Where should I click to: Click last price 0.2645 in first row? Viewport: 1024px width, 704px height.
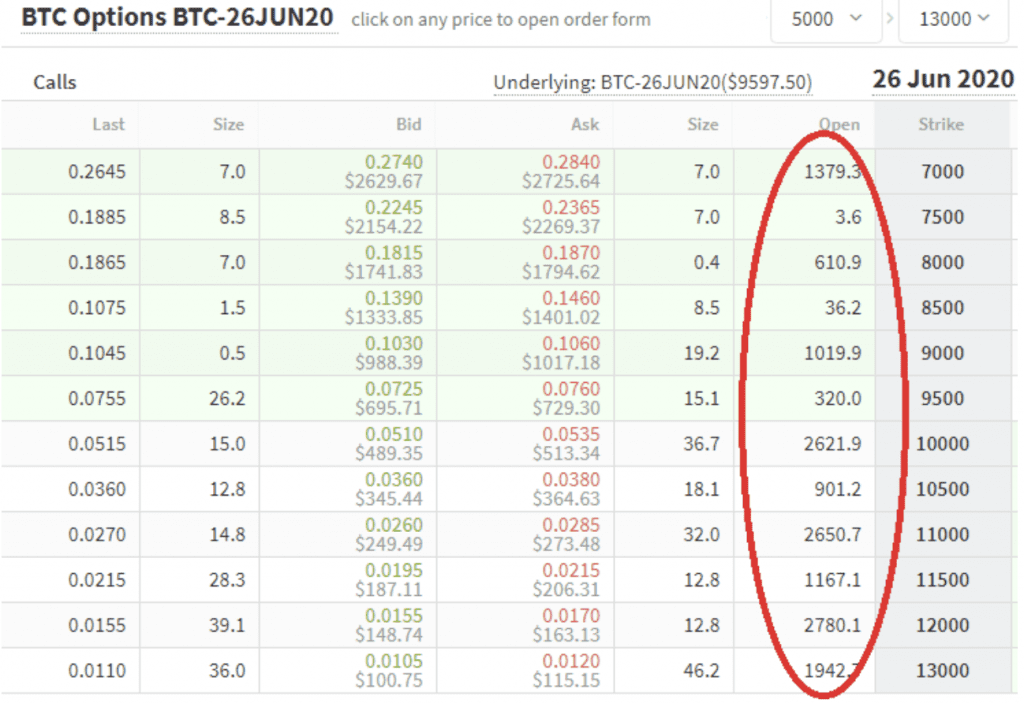[97, 172]
